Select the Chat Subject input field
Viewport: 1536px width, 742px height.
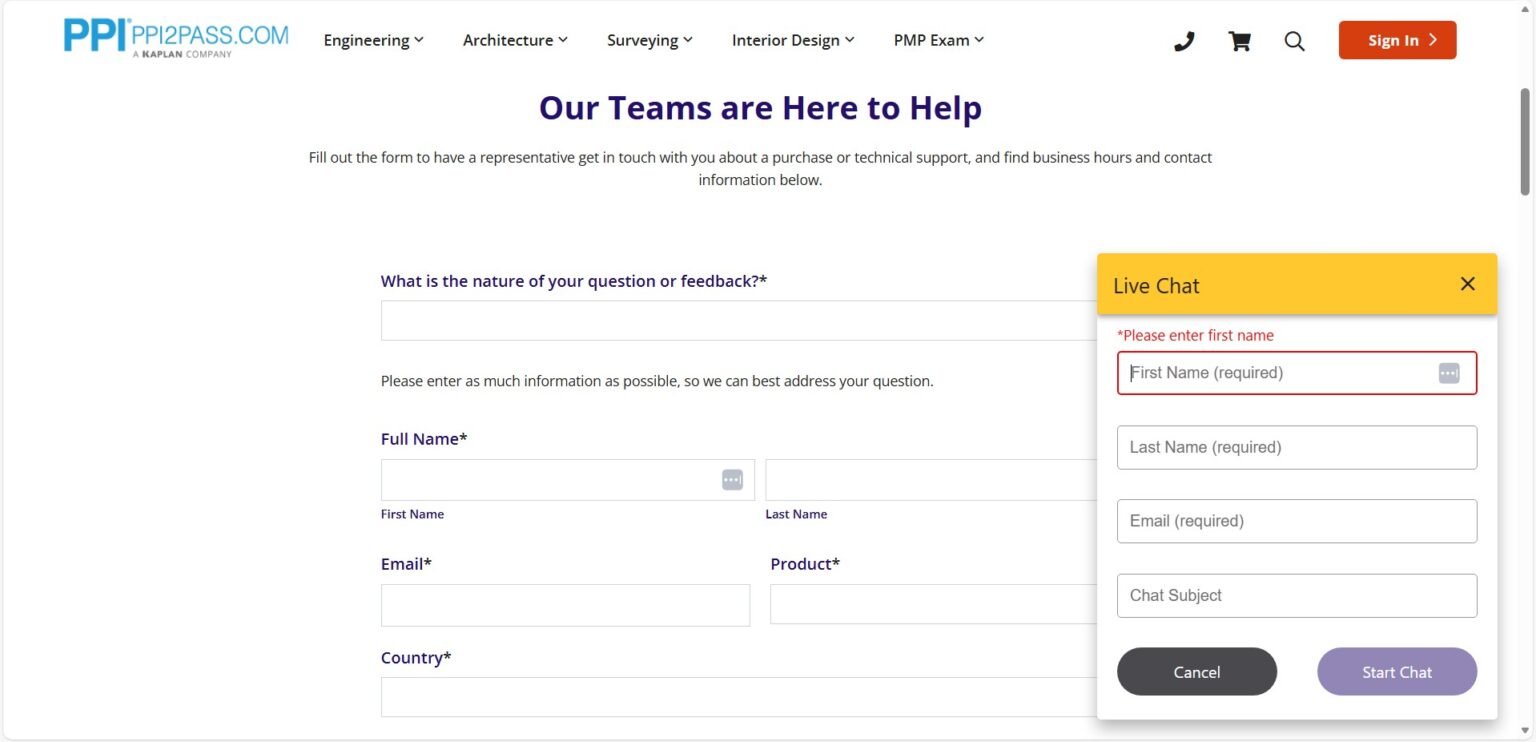[1296, 595]
